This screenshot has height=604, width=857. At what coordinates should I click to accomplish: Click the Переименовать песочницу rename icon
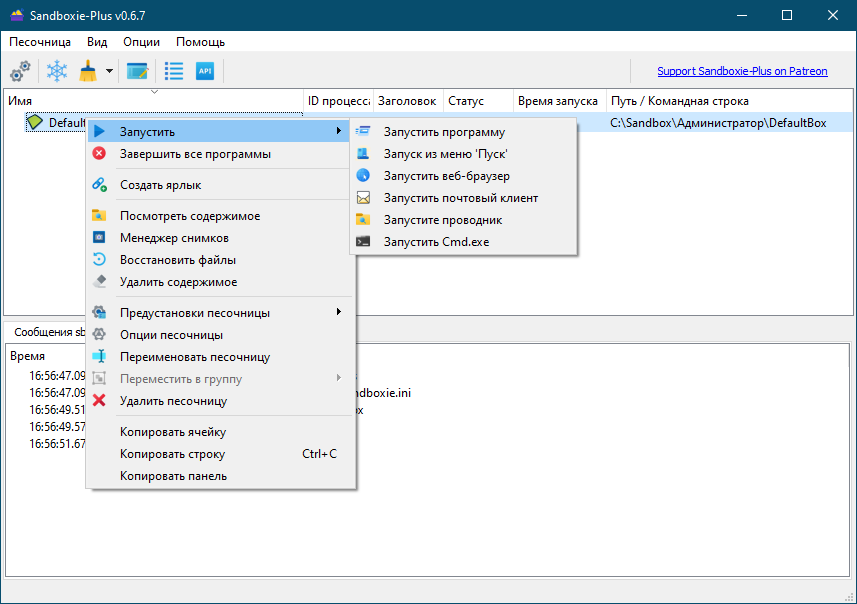click(x=99, y=356)
